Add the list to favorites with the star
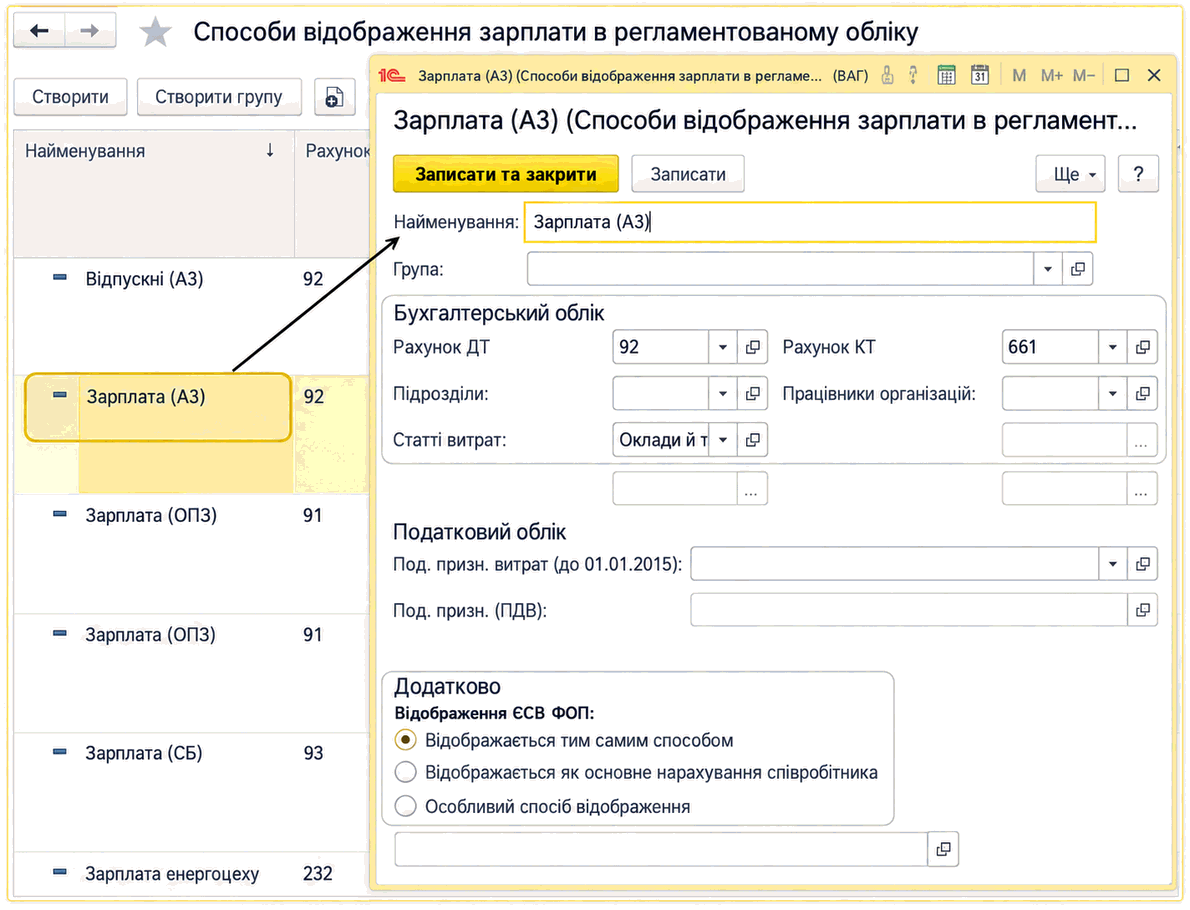1190x910 pixels. tap(156, 32)
